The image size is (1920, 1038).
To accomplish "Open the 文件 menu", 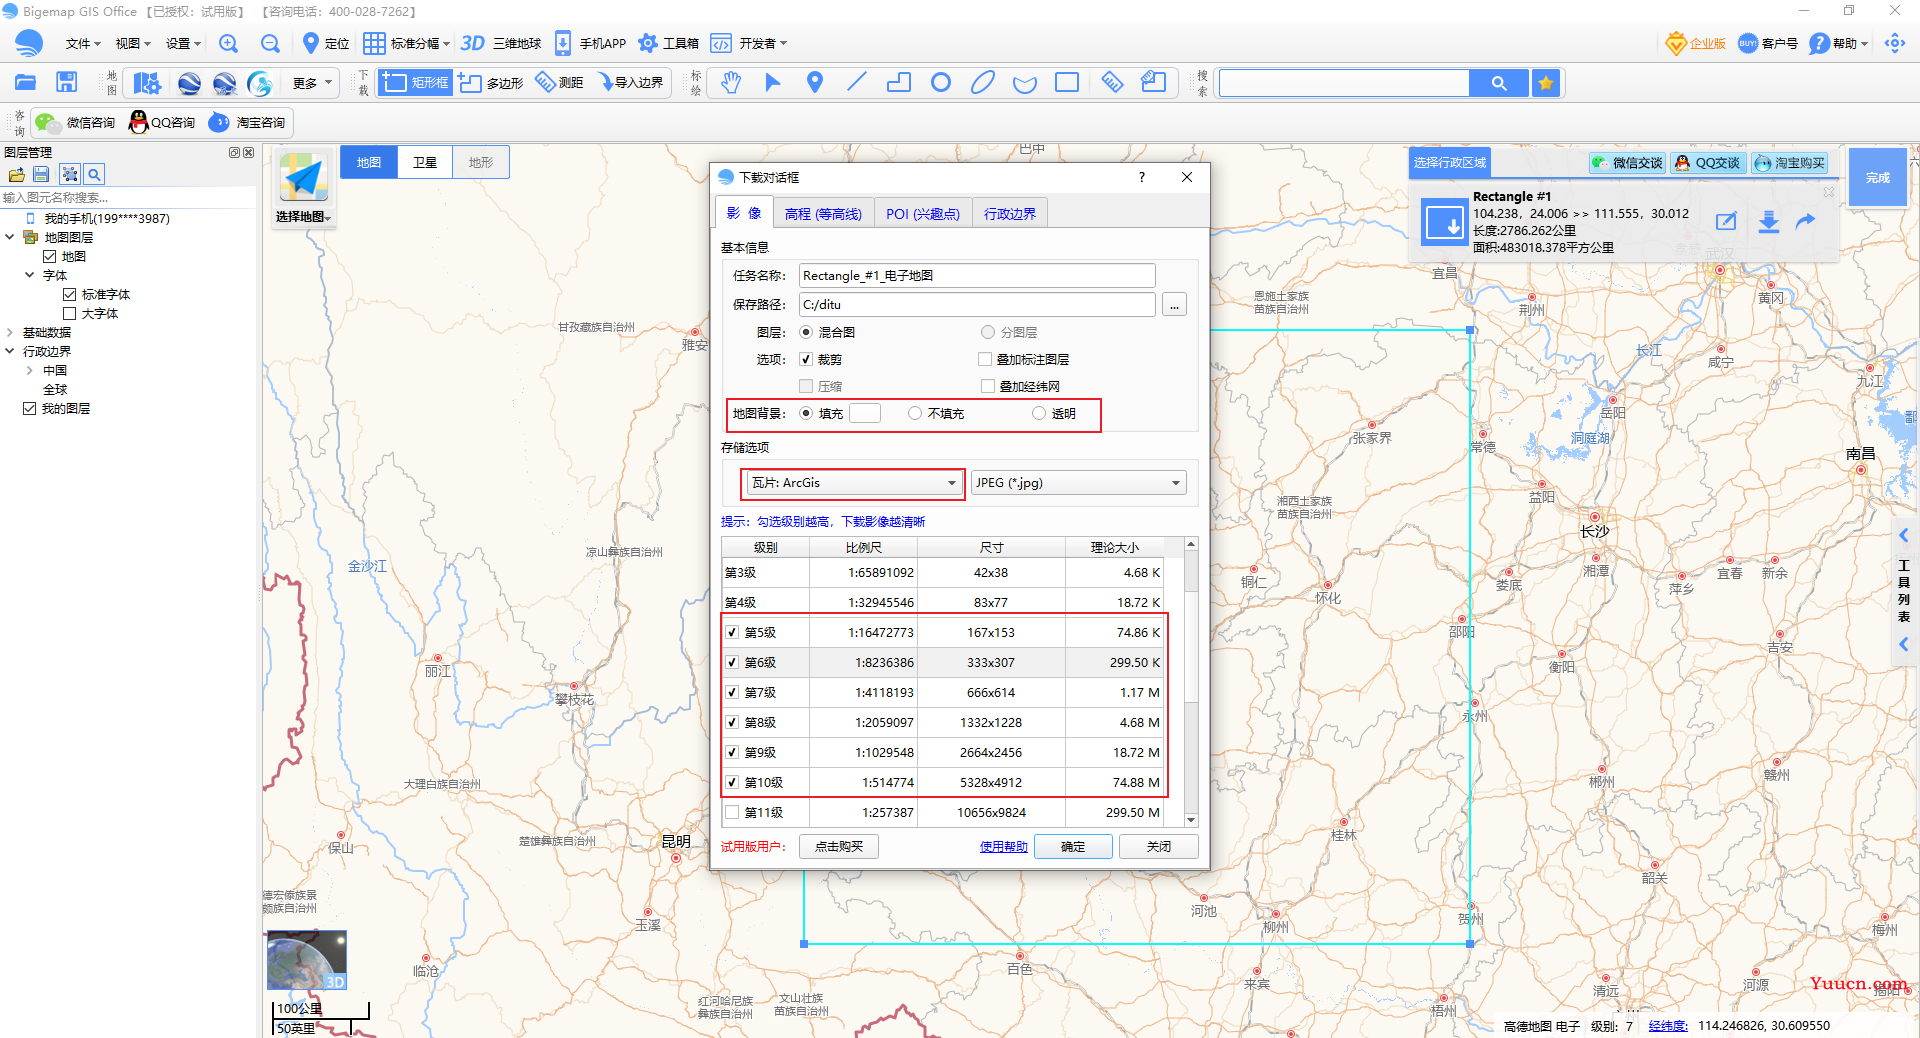I will click(x=83, y=44).
